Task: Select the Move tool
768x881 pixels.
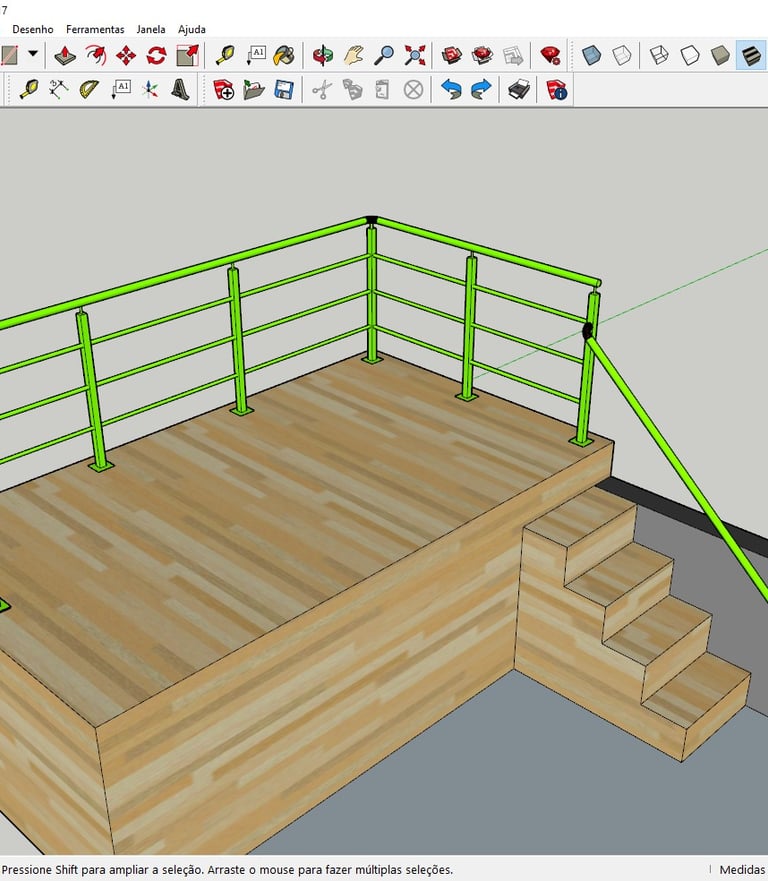Action: [126, 55]
